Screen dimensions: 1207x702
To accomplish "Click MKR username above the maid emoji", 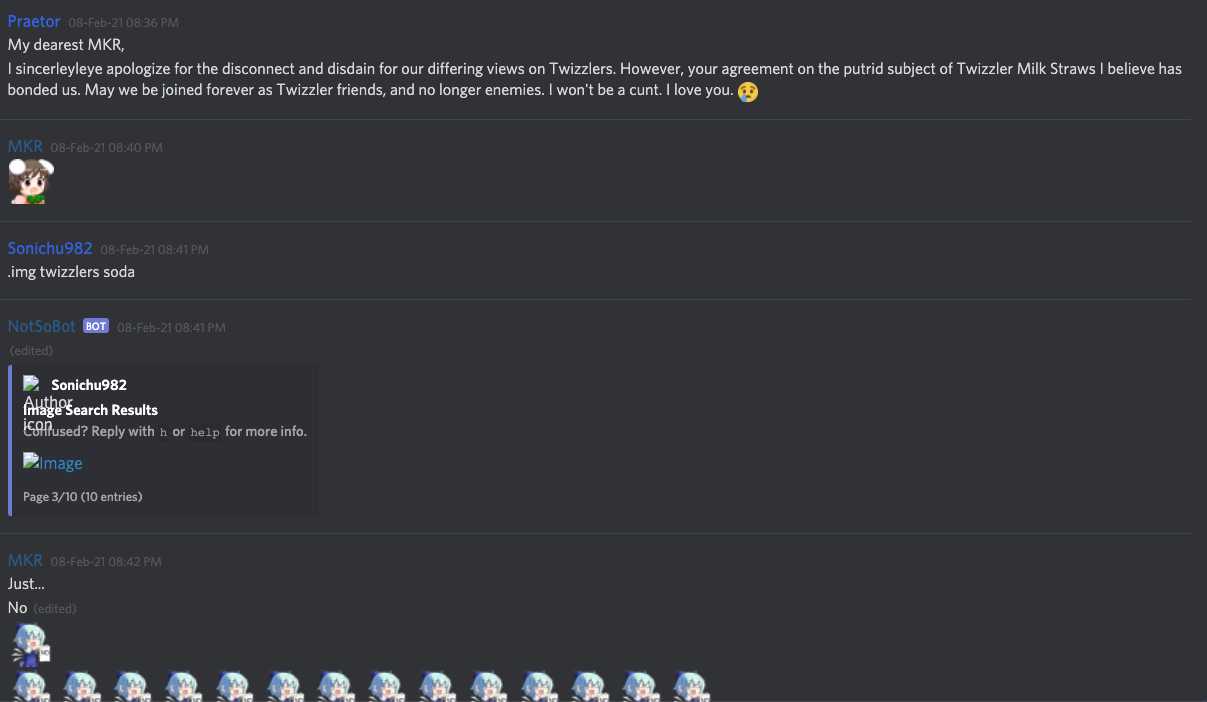I will point(25,146).
